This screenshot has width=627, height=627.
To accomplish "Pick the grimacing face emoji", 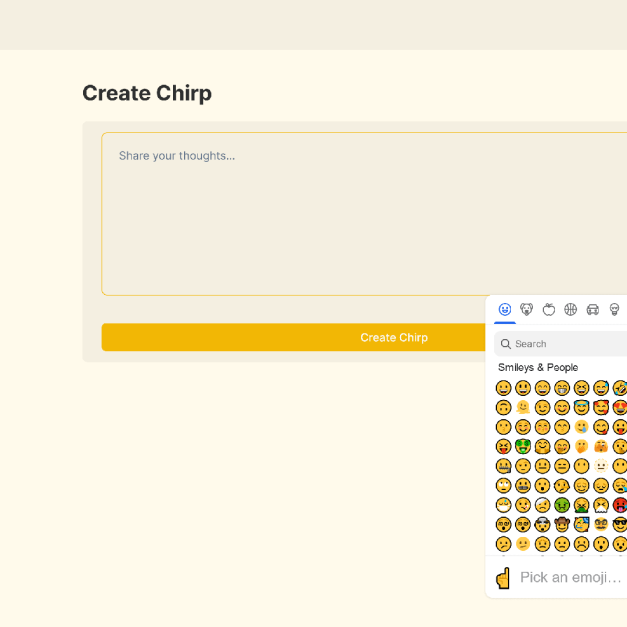I will (x=523, y=485).
